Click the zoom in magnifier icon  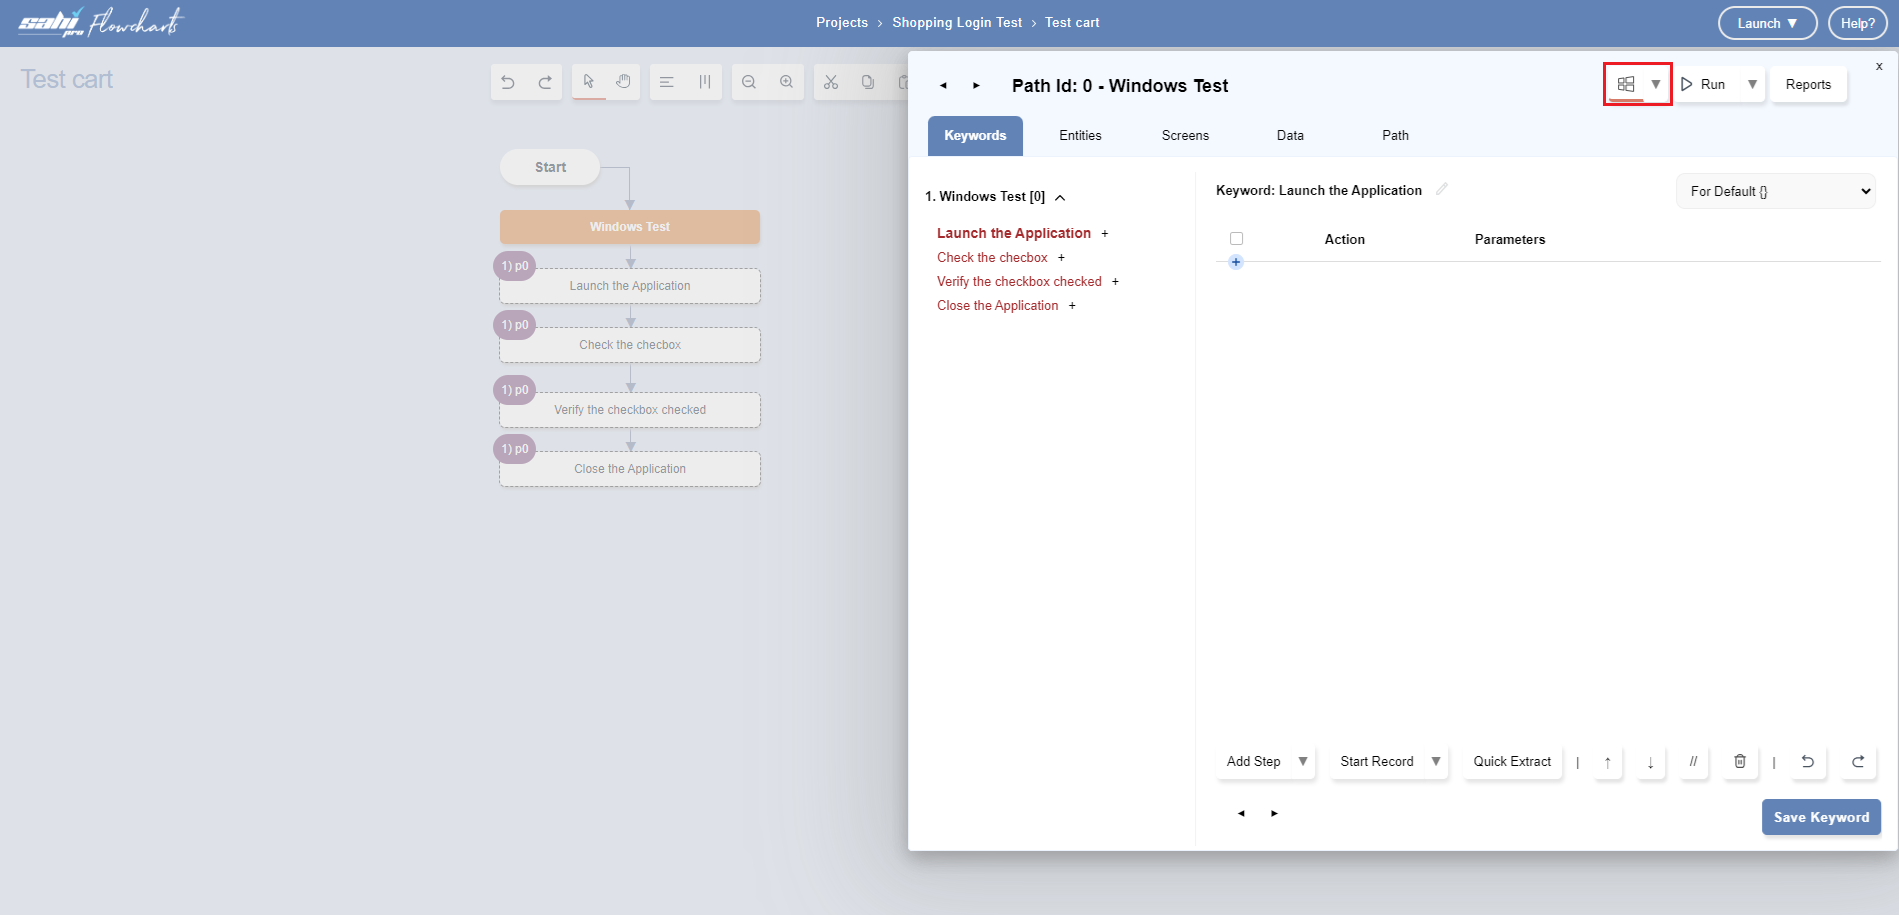coord(787,82)
